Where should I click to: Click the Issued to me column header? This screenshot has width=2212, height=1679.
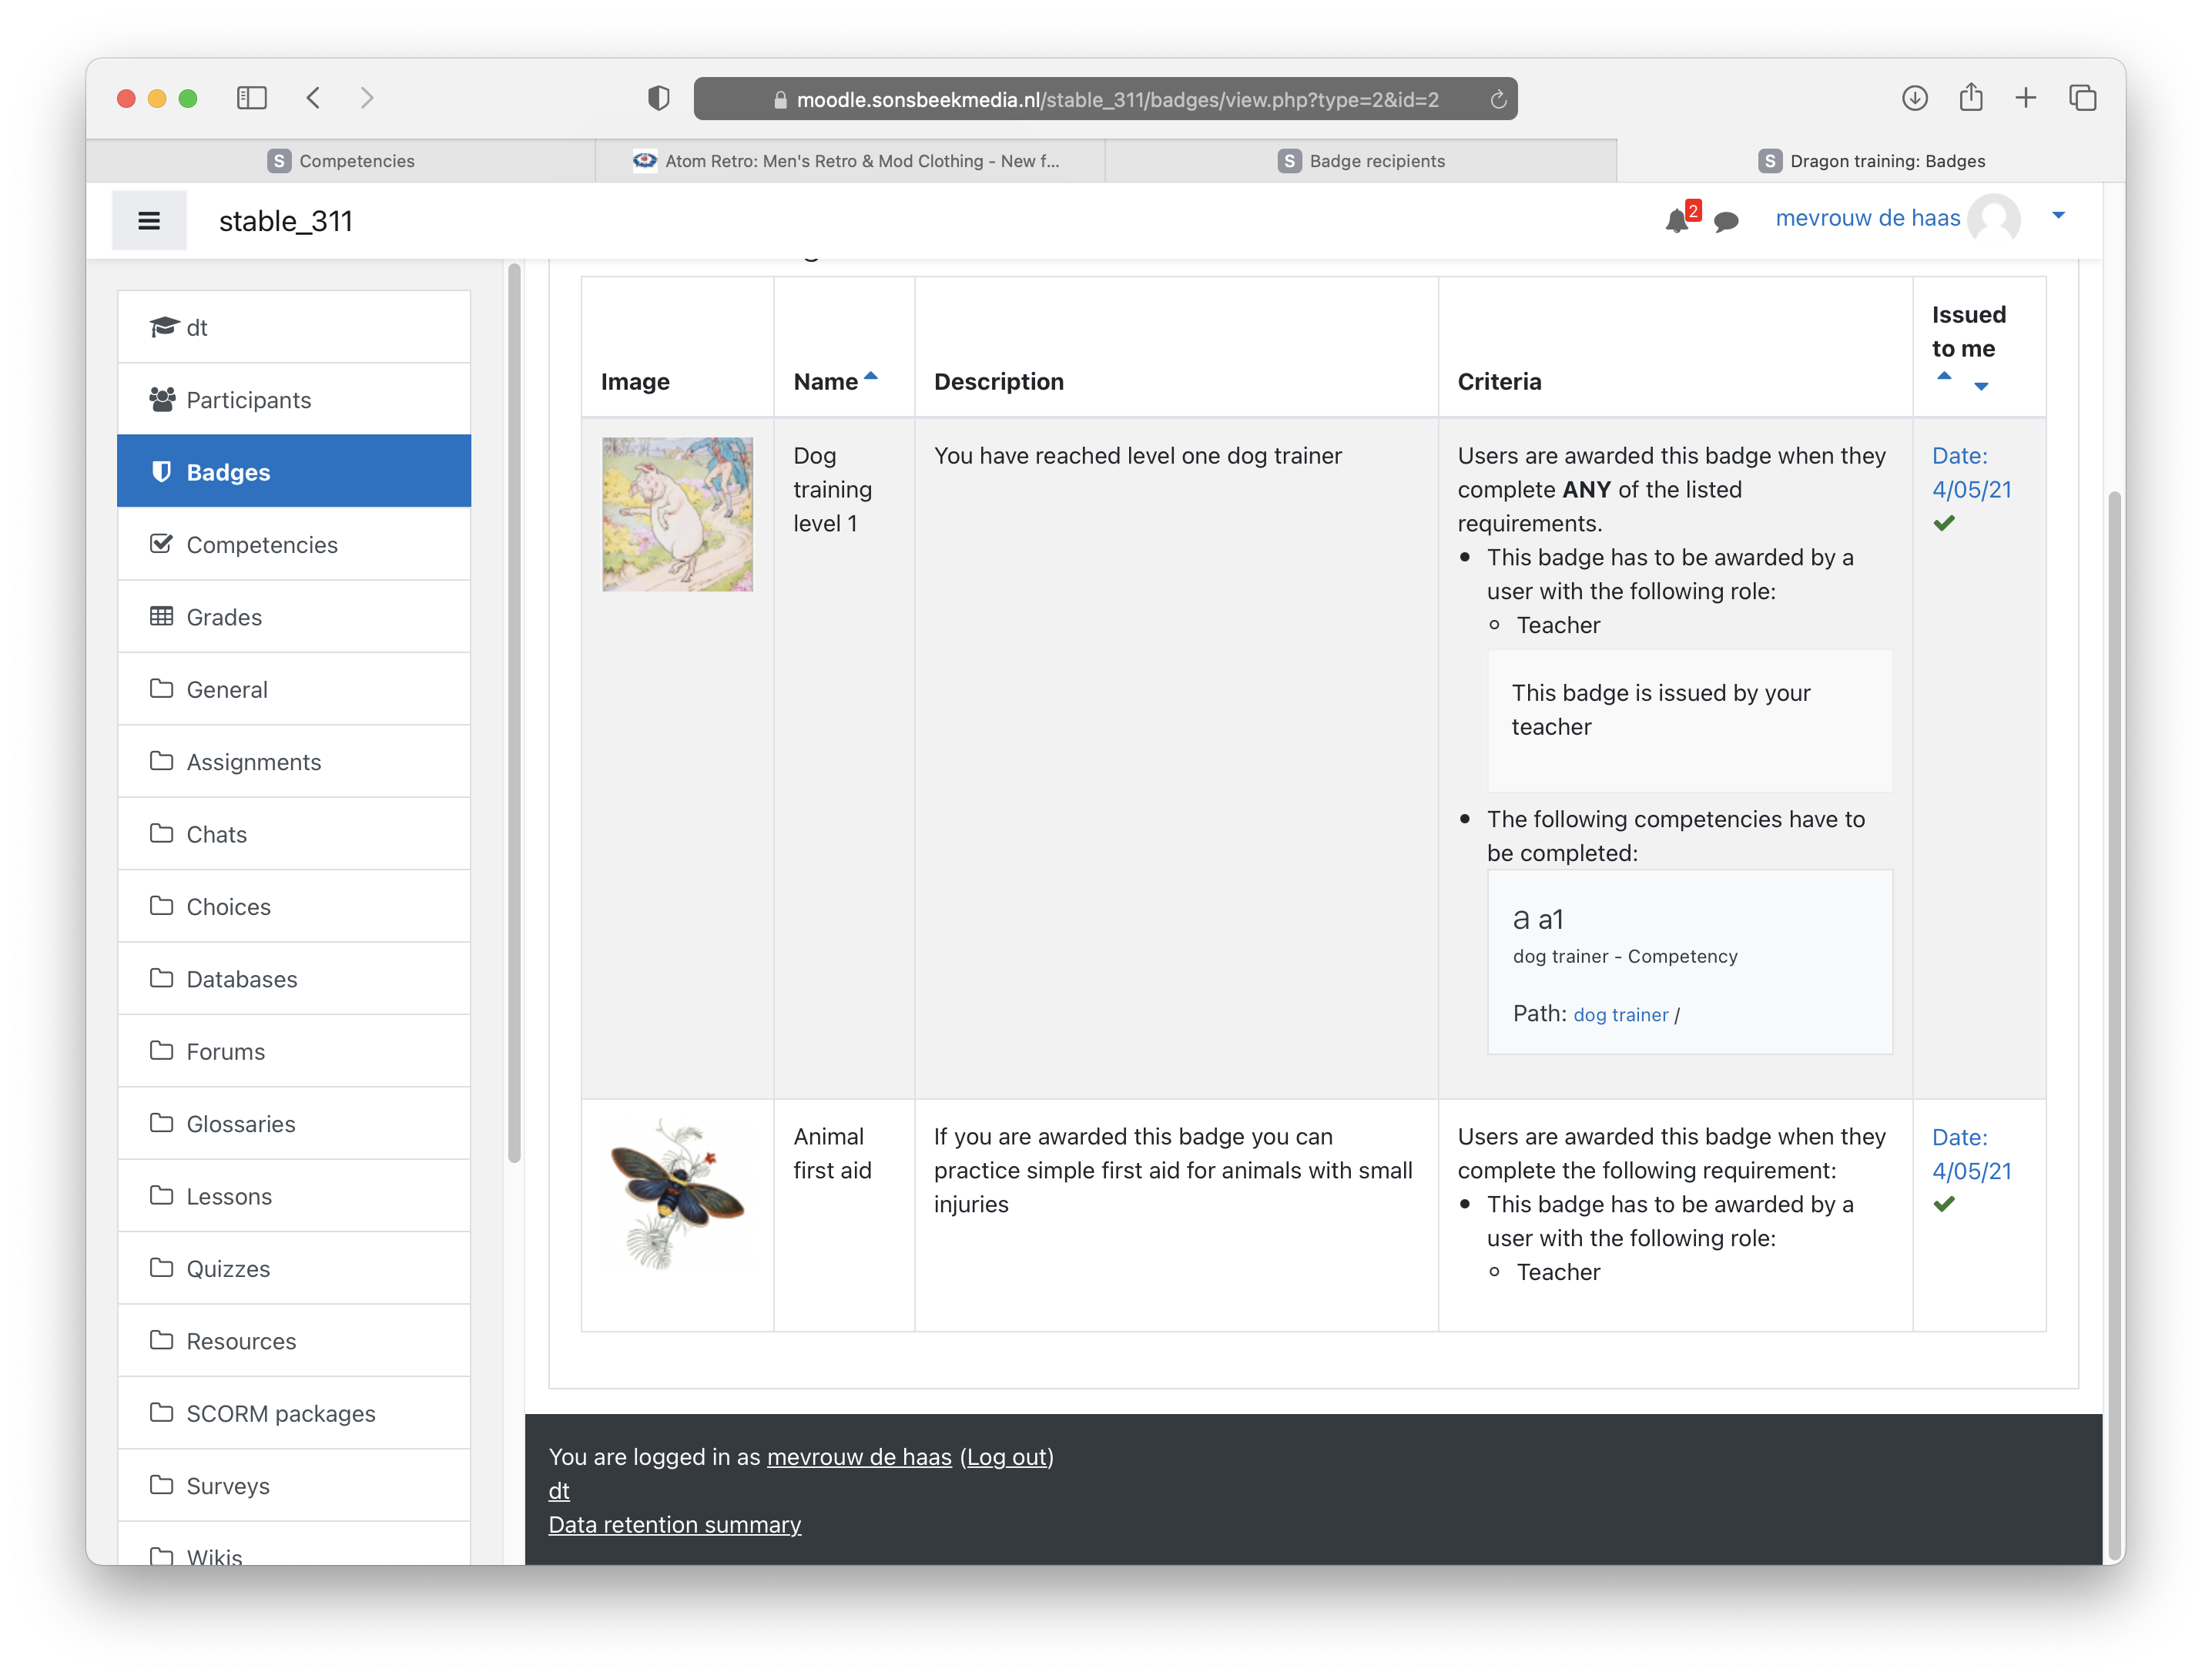tap(1968, 331)
